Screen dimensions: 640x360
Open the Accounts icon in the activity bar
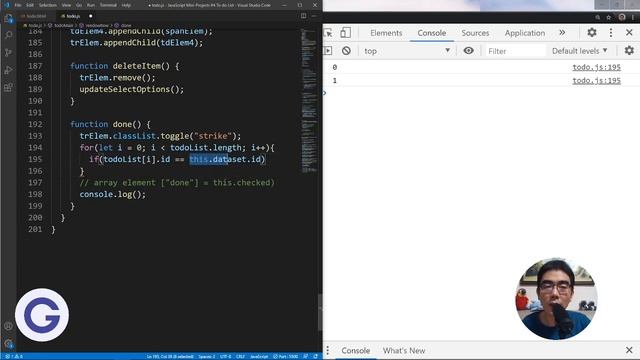[x=8, y=326]
